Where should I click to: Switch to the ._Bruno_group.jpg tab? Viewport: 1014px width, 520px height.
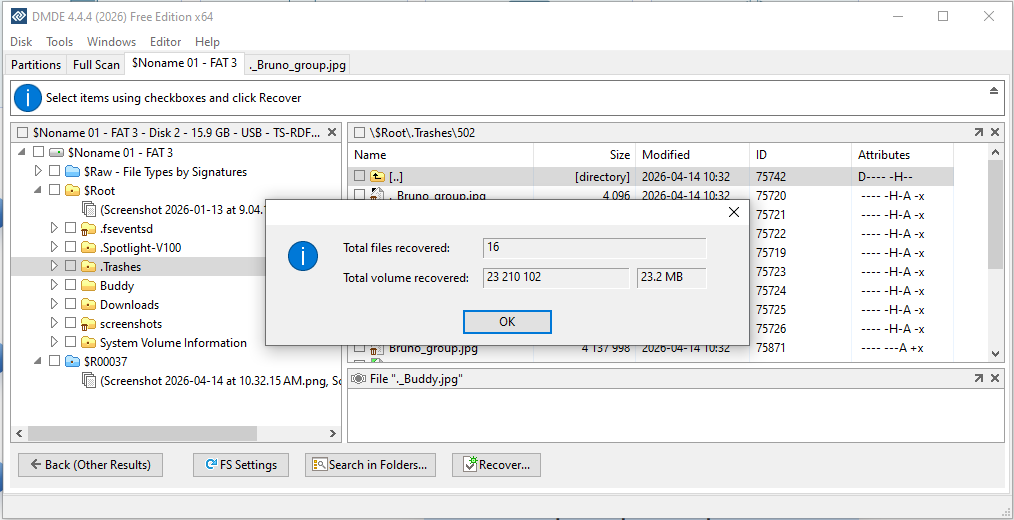click(297, 65)
